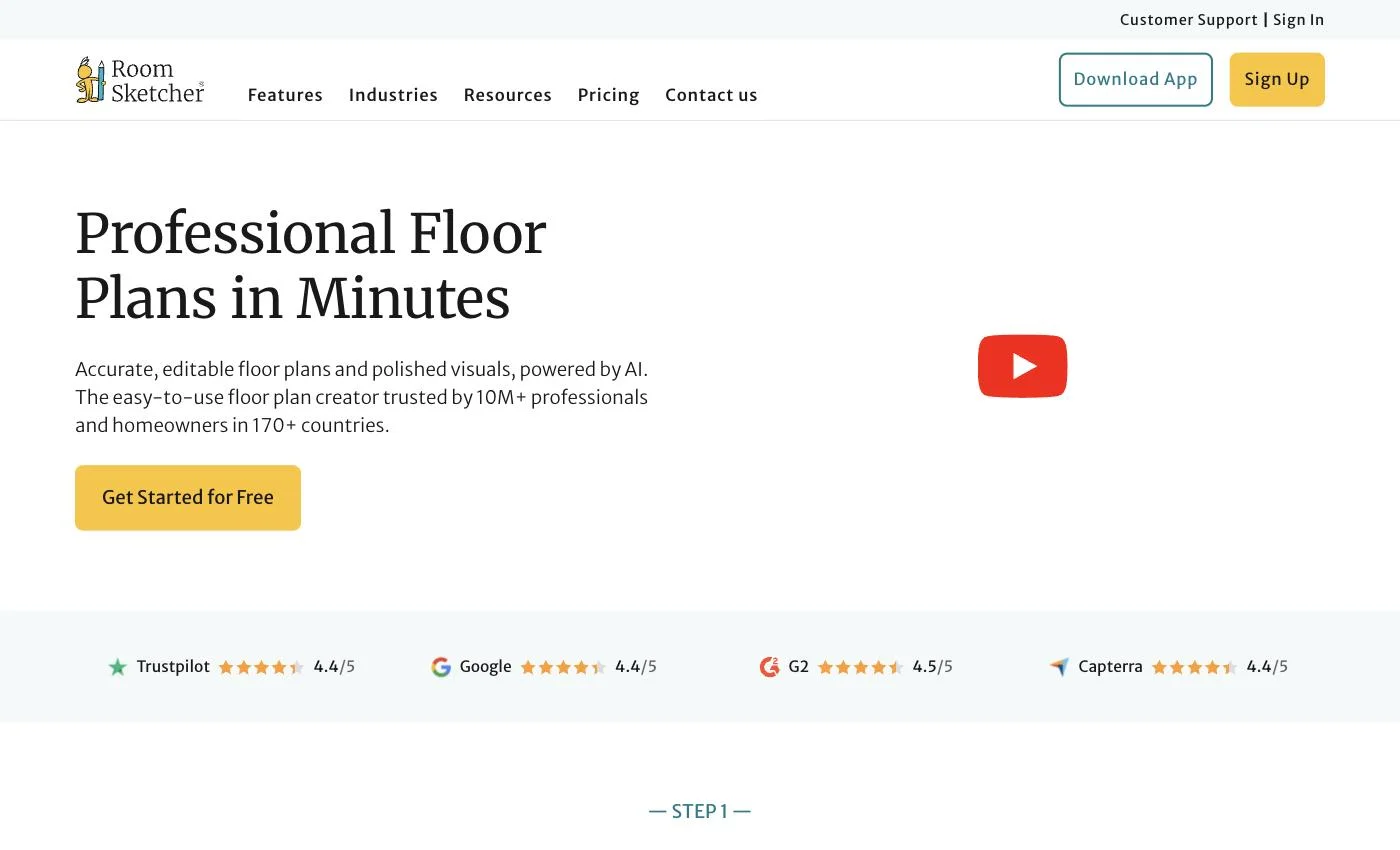Click the Trustpilot green star icon
This screenshot has height=850, width=1400.
coord(117,667)
